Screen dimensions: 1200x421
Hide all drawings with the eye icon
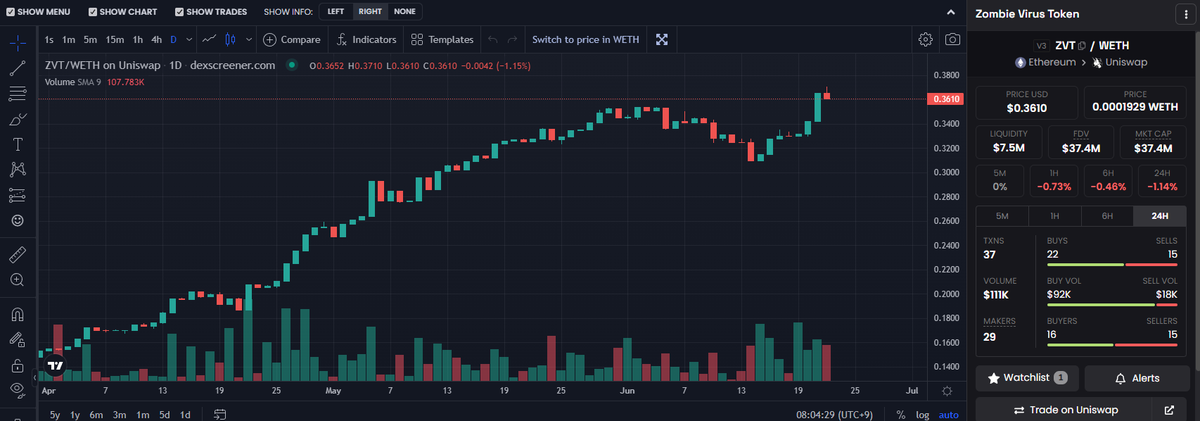coord(17,389)
